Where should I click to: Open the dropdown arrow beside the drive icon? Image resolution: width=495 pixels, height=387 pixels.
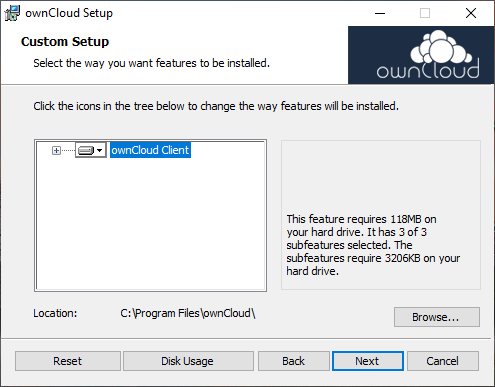[99, 150]
